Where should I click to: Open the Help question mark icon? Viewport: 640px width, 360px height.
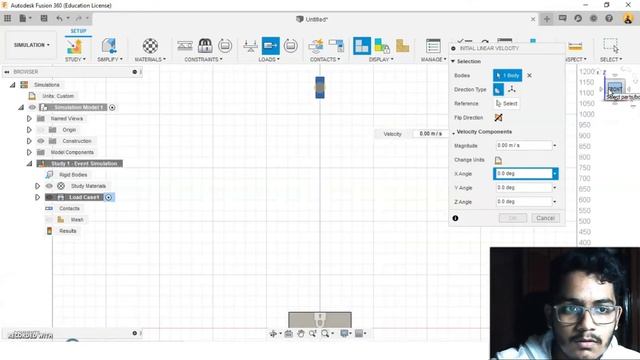tap(609, 18)
